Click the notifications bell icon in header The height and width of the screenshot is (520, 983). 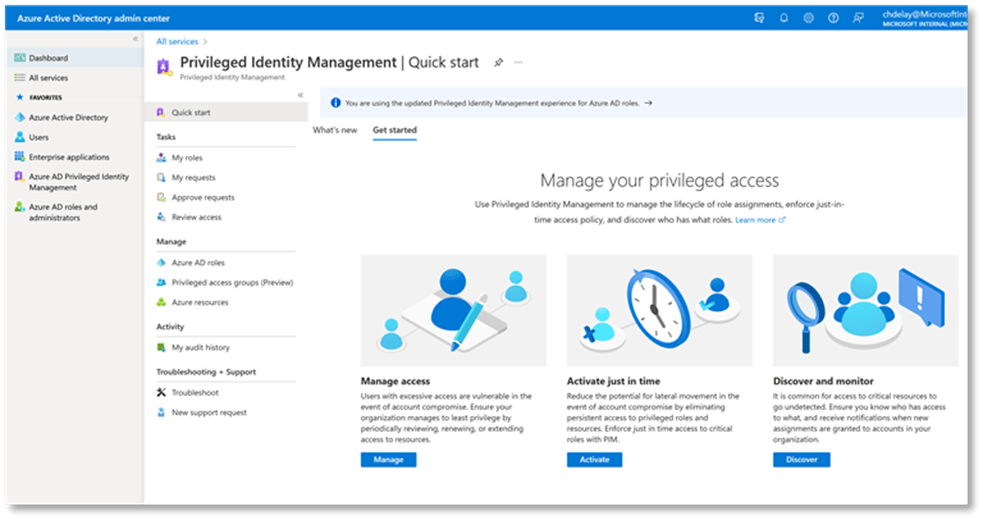tap(784, 18)
